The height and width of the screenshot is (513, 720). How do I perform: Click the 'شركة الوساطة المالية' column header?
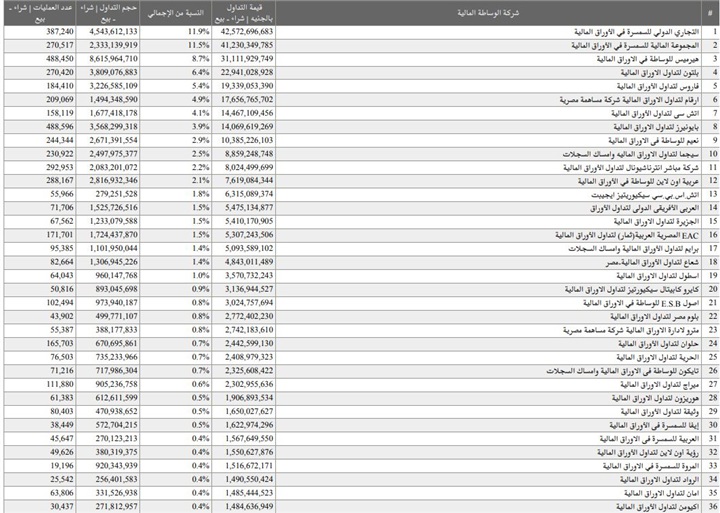click(x=489, y=13)
